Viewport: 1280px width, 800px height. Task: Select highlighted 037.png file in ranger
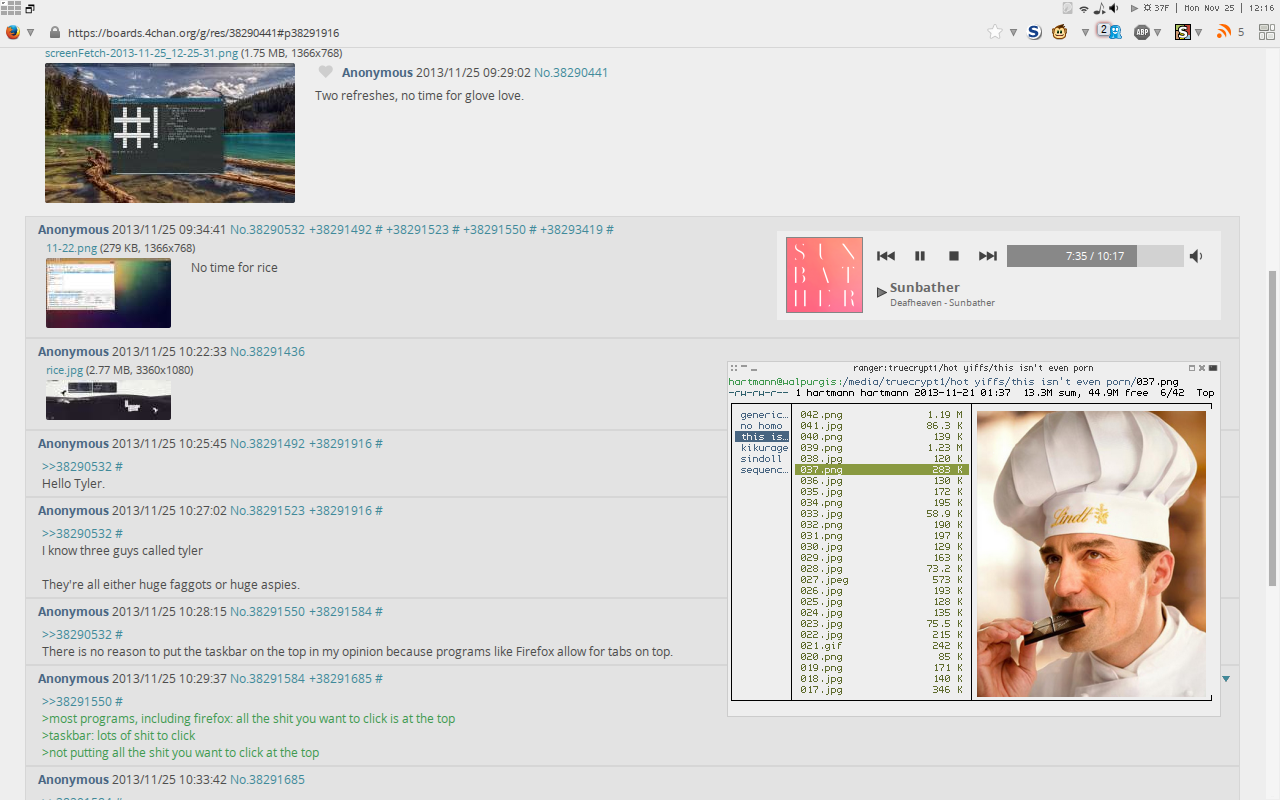881,470
